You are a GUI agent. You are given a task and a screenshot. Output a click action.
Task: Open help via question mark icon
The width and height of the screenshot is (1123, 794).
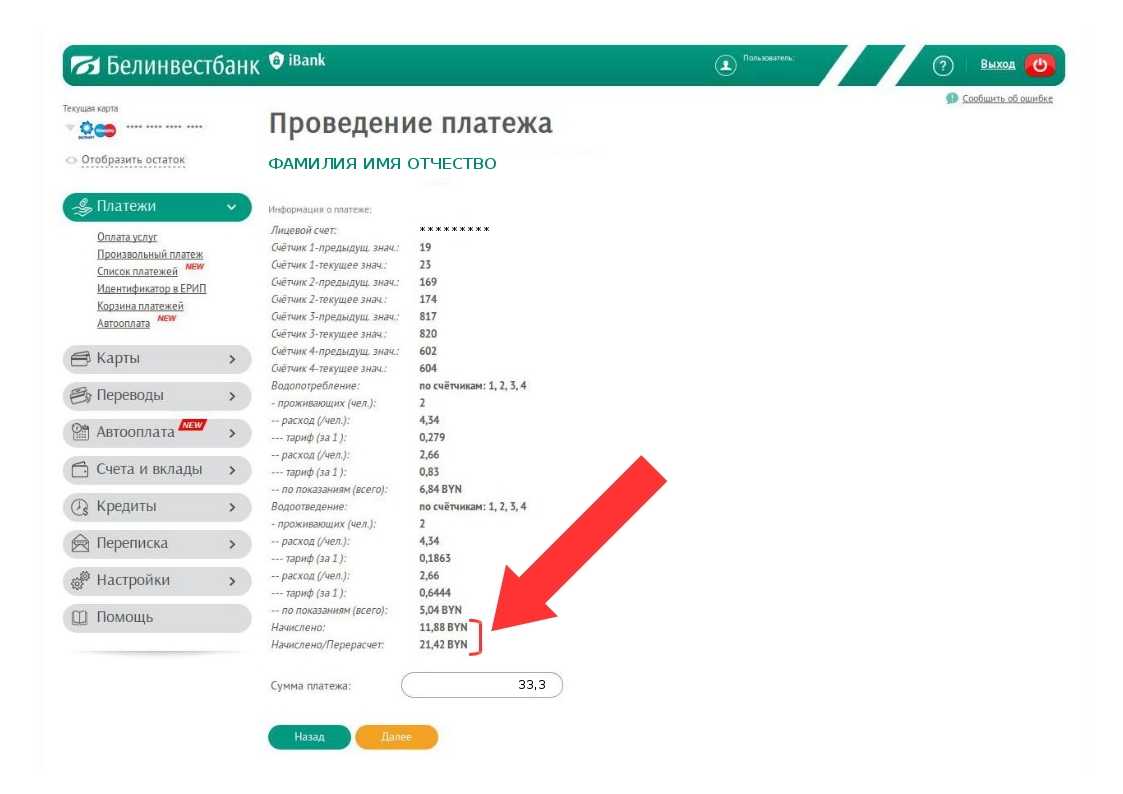point(942,66)
